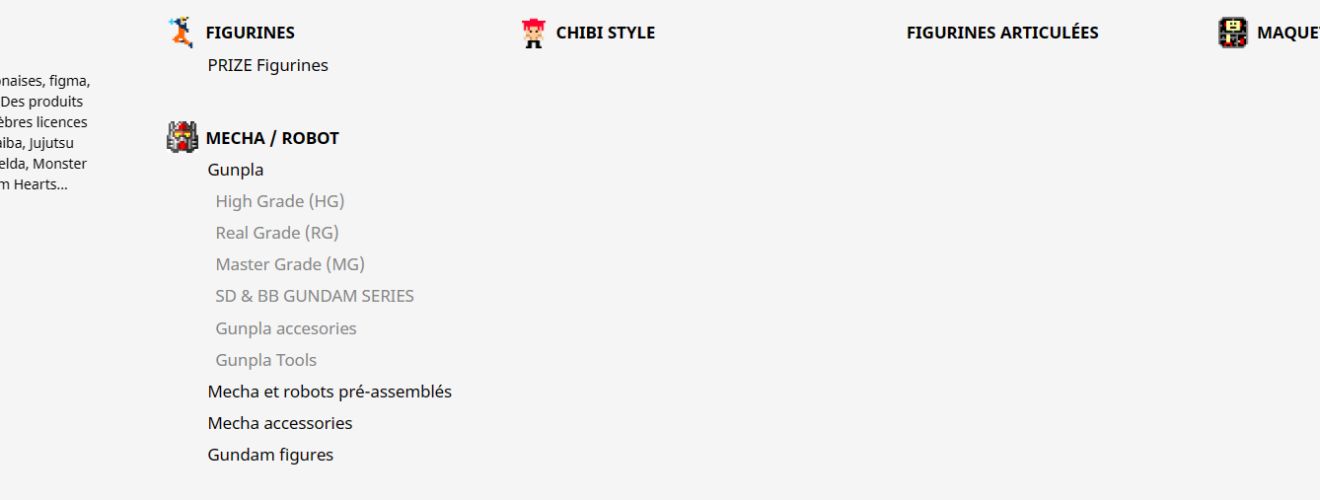Screen dimensions: 1320x500
Task: Browse Master Grade (MG) kits
Action: click(290, 264)
